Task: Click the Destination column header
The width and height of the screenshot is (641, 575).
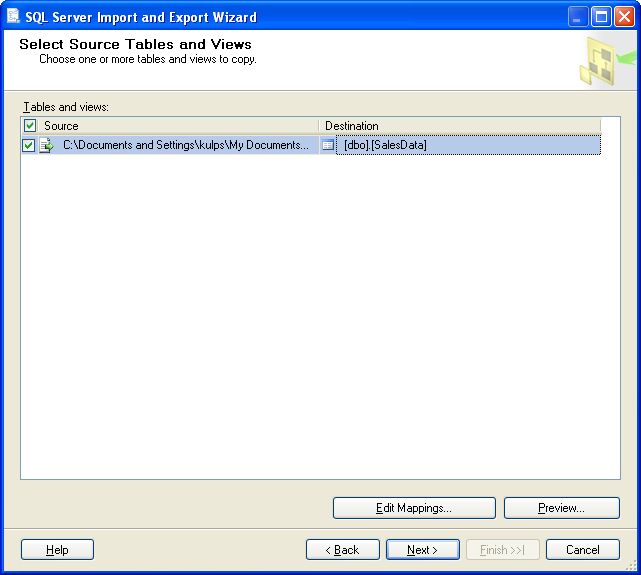Action: [459, 125]
